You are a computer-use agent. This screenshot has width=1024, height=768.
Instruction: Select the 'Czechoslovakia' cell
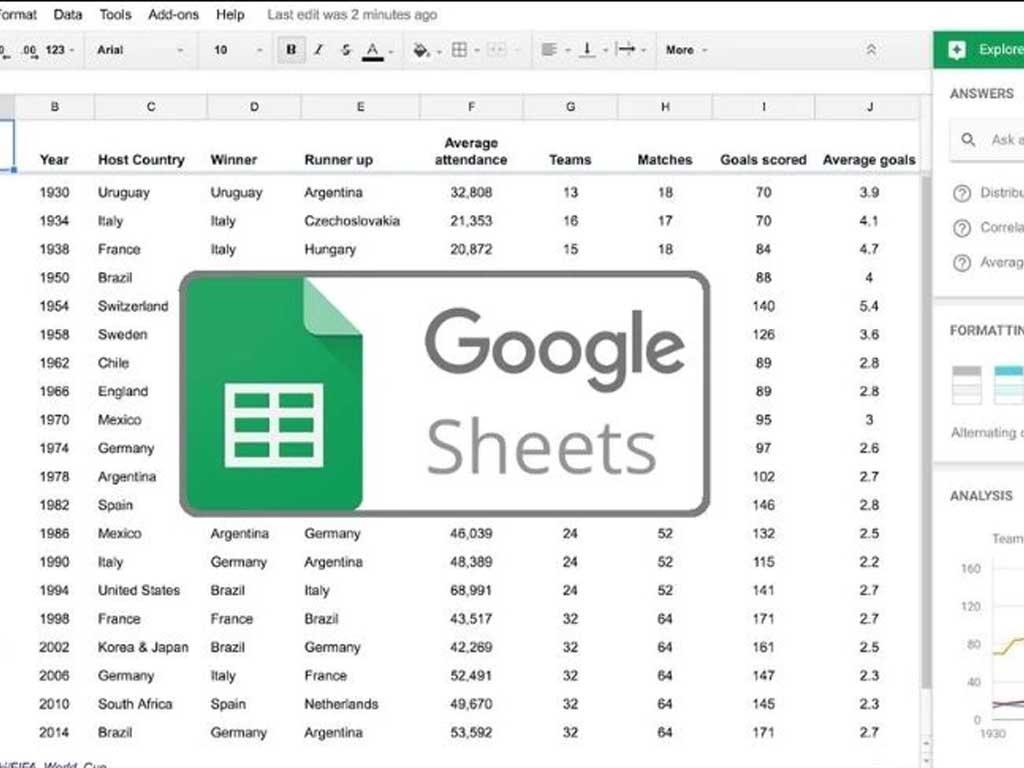click(352, 221)
